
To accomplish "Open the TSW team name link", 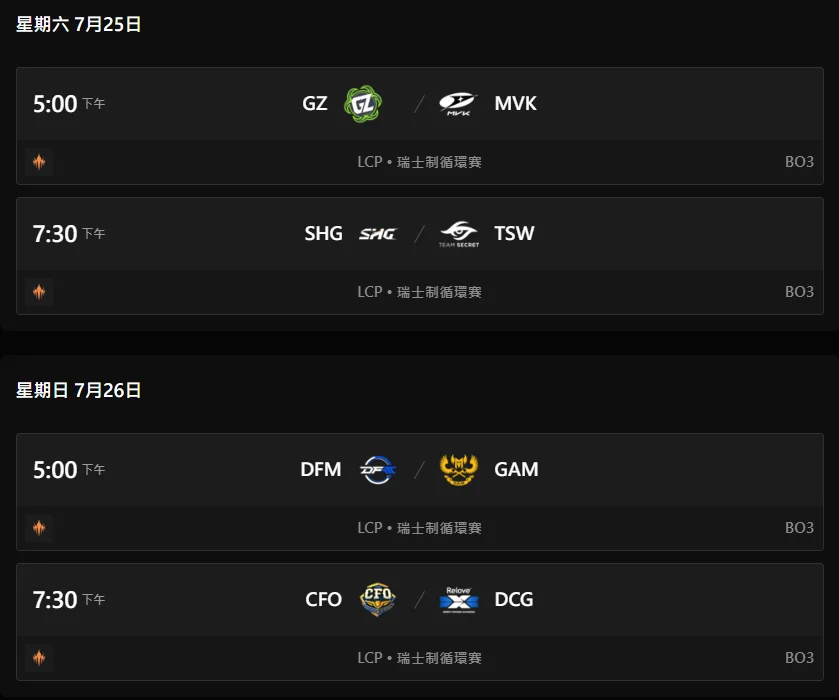I will point(514,233).
